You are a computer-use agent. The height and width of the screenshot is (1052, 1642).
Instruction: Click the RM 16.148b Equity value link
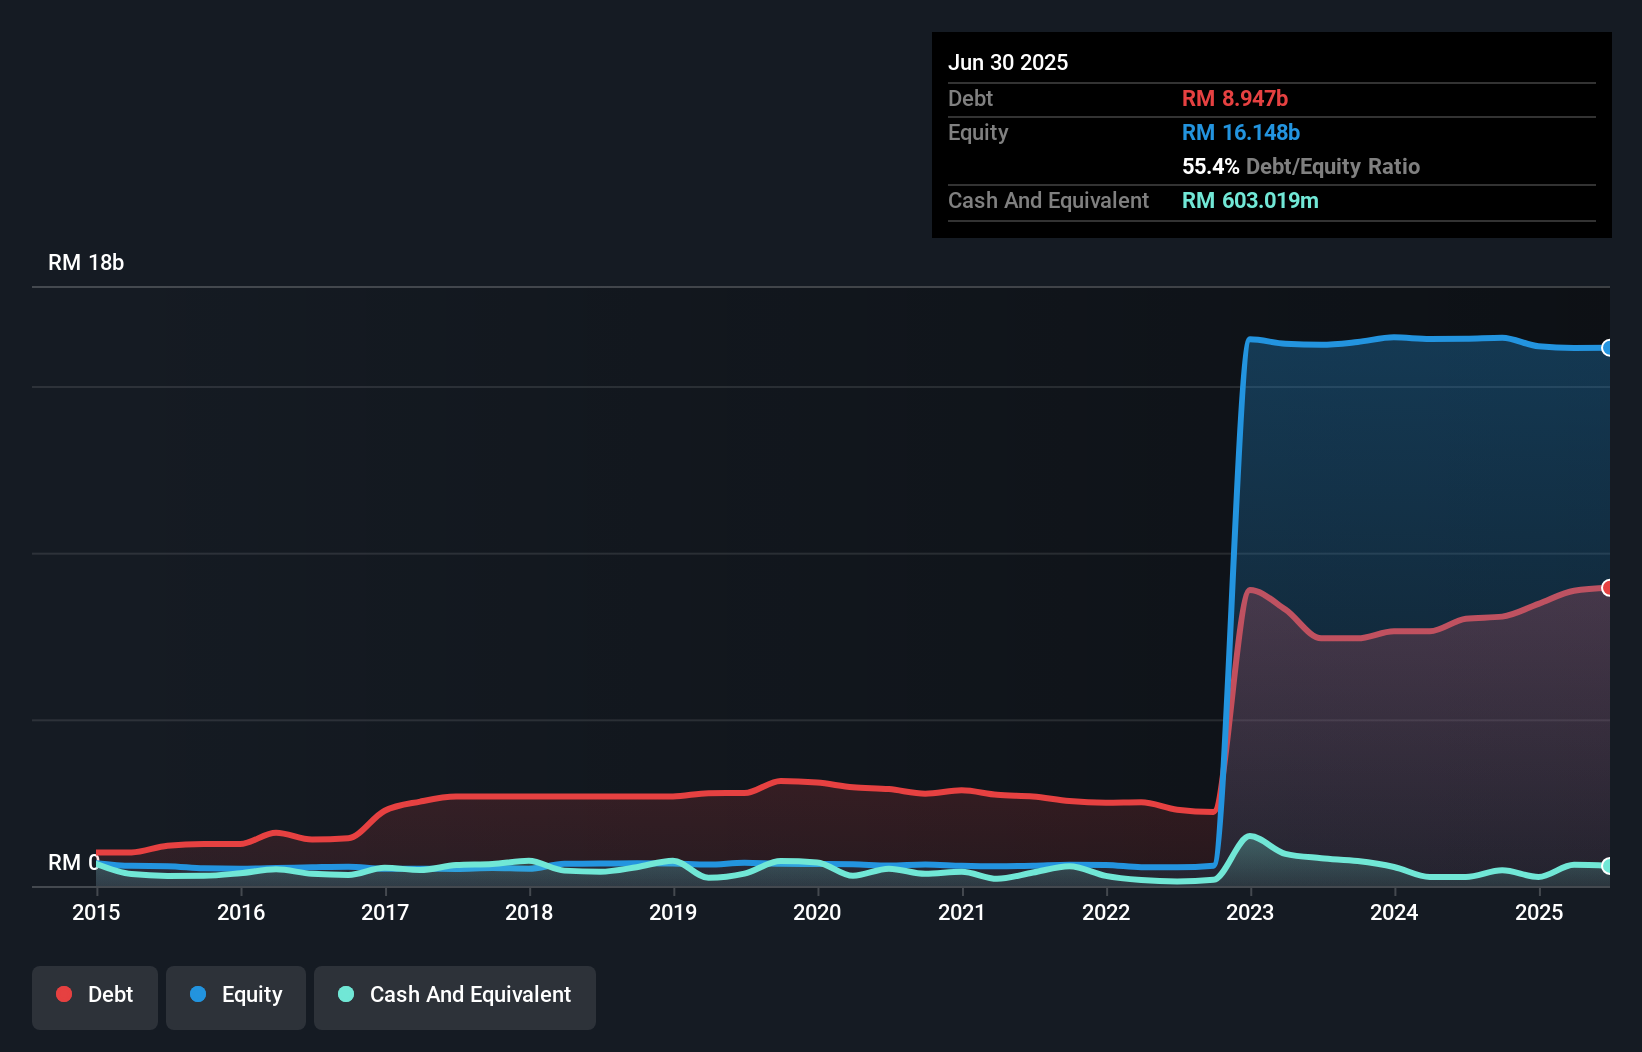coord(1240,132)
